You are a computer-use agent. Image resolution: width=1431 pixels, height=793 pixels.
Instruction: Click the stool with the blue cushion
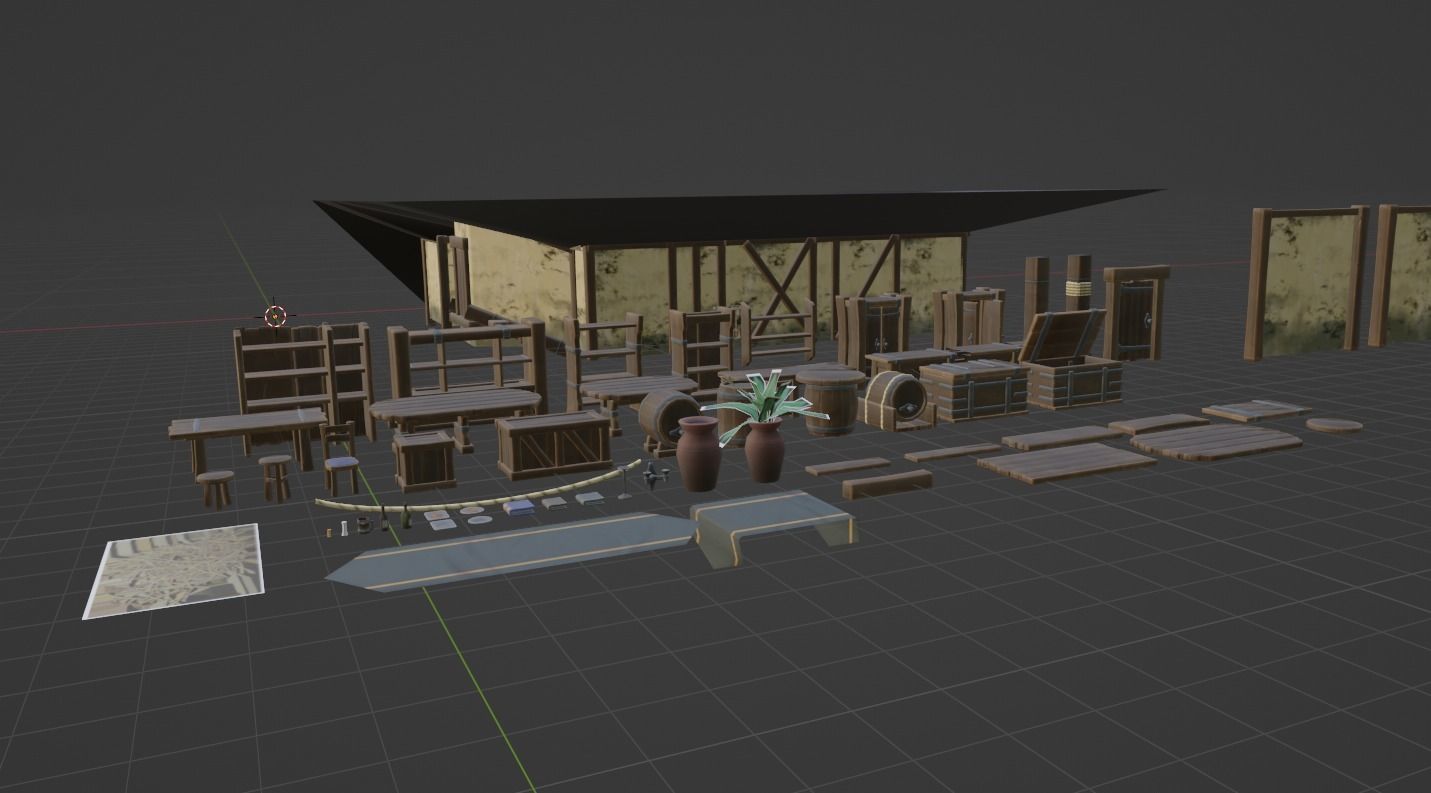coord(340,463)
